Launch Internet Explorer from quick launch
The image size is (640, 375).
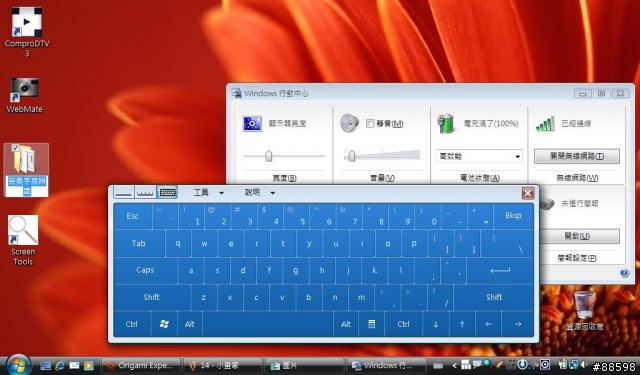click(x=60, y=366)
